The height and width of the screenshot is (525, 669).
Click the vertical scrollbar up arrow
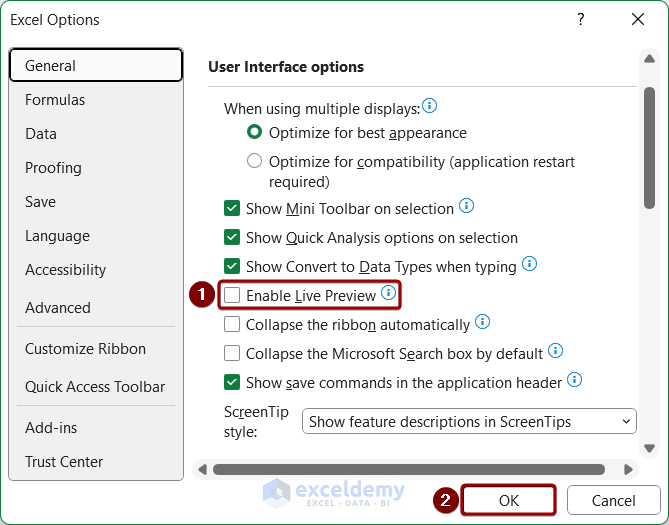pos(649,59)
